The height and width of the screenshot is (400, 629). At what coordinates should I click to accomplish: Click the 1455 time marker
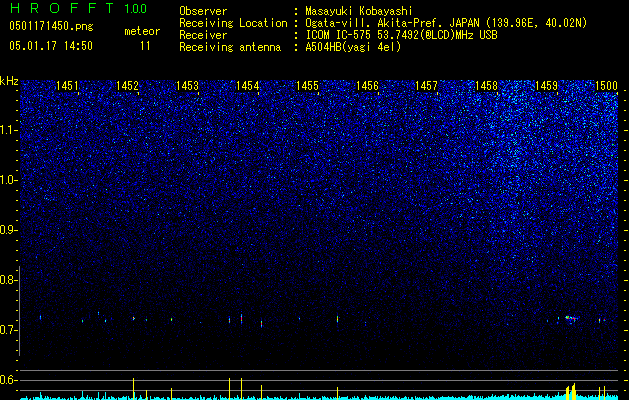point(307,85)
